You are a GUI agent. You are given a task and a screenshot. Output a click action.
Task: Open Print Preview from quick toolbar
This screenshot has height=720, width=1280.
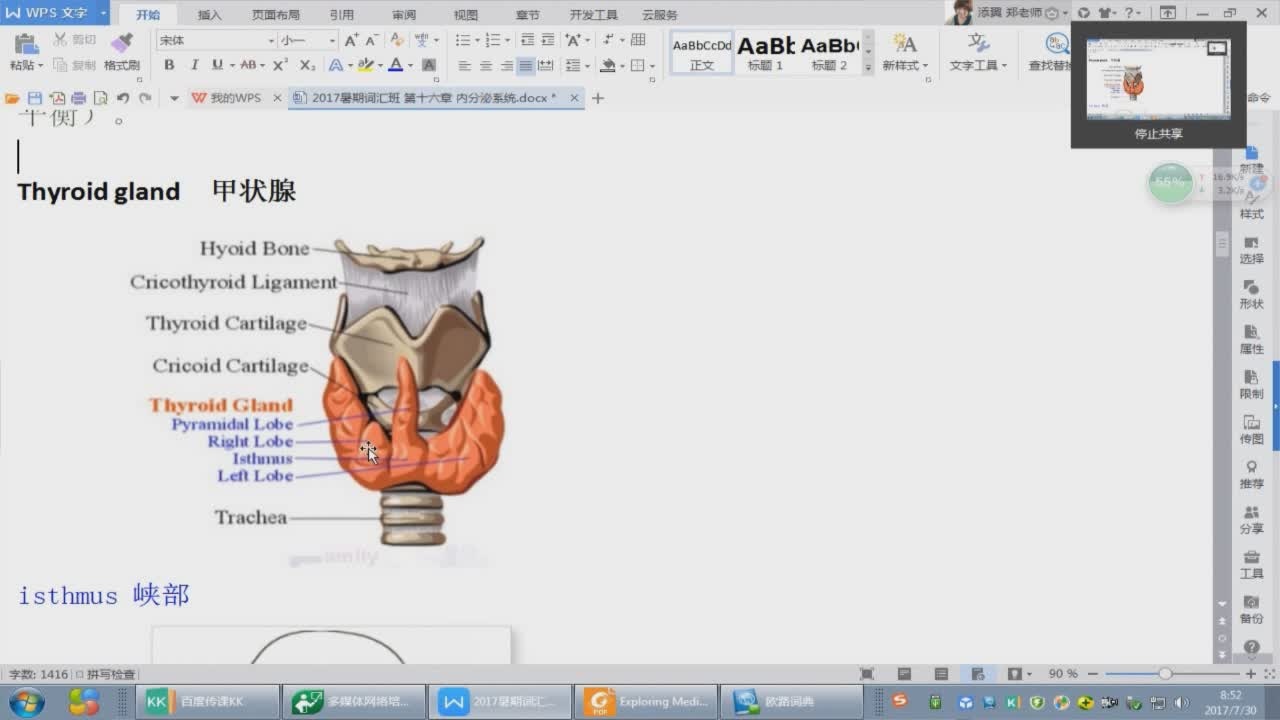pyautogui.click(x=100, y=98)
